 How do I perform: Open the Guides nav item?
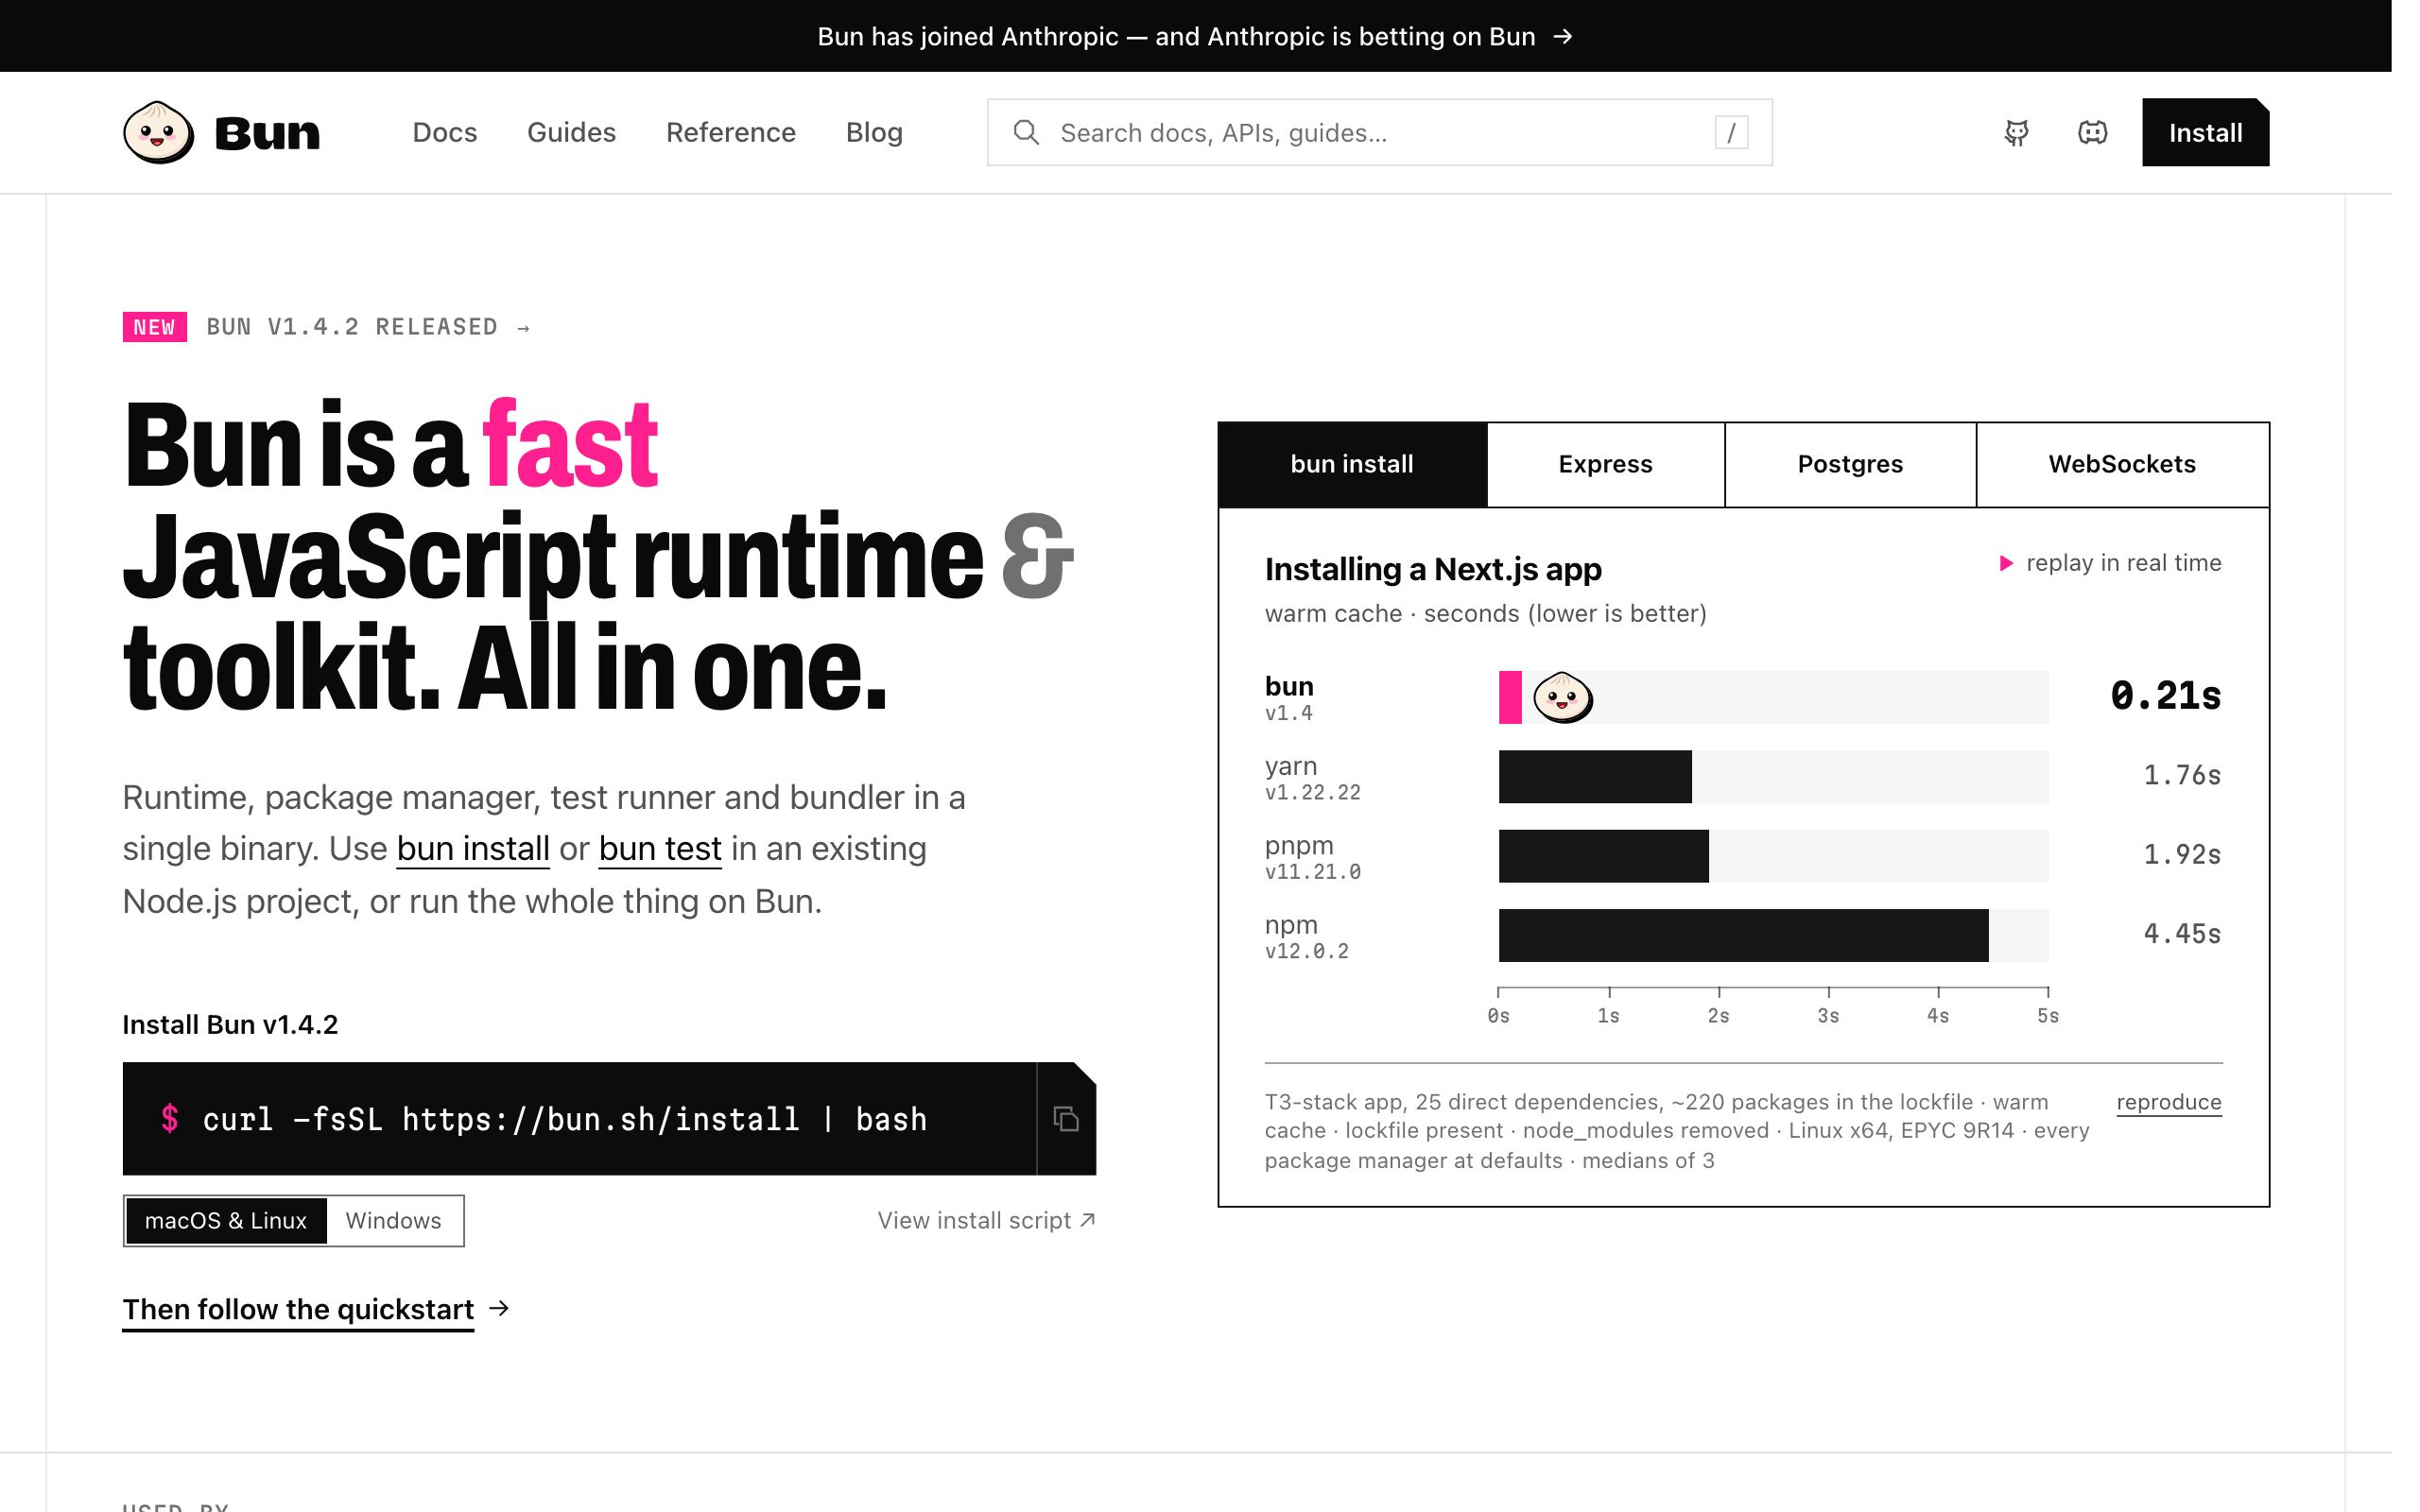click(571, 132)
